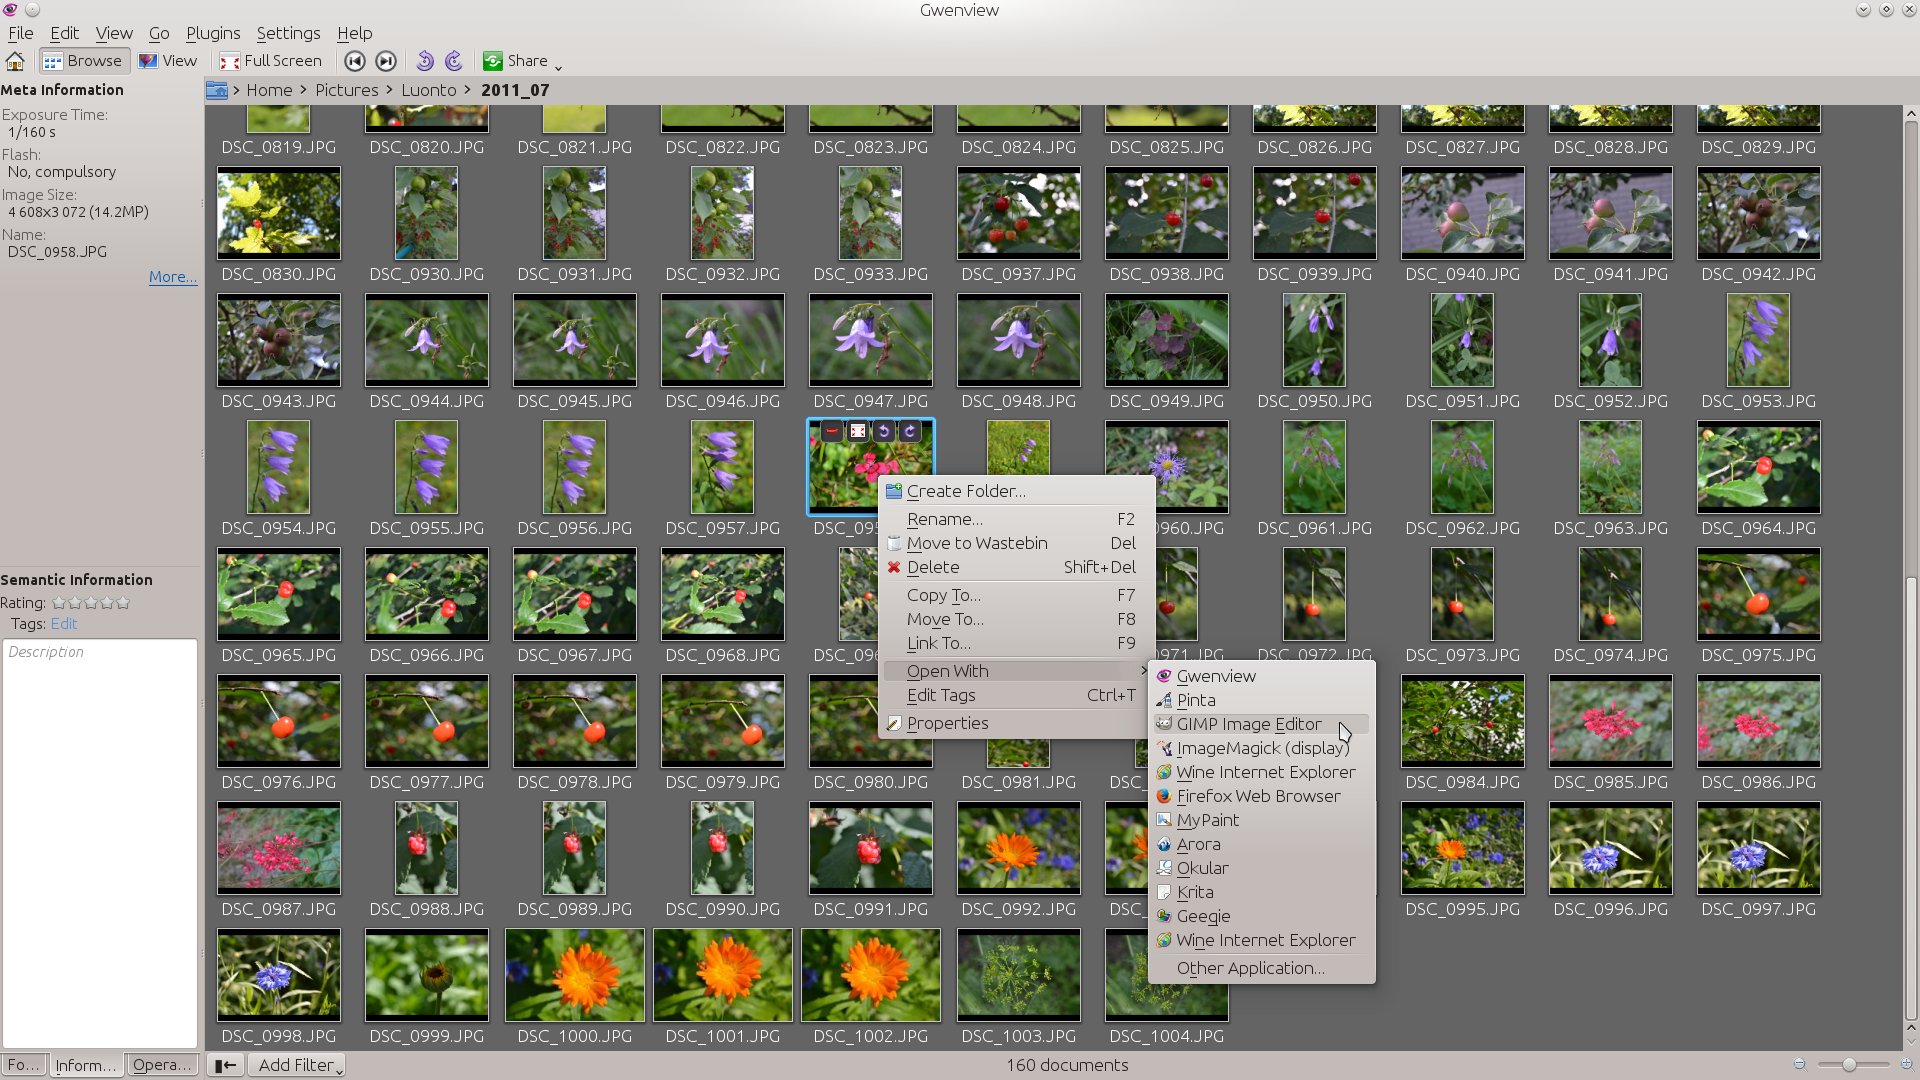
Task: Navigate to Pictures breadcrumb
Action: 347,90
